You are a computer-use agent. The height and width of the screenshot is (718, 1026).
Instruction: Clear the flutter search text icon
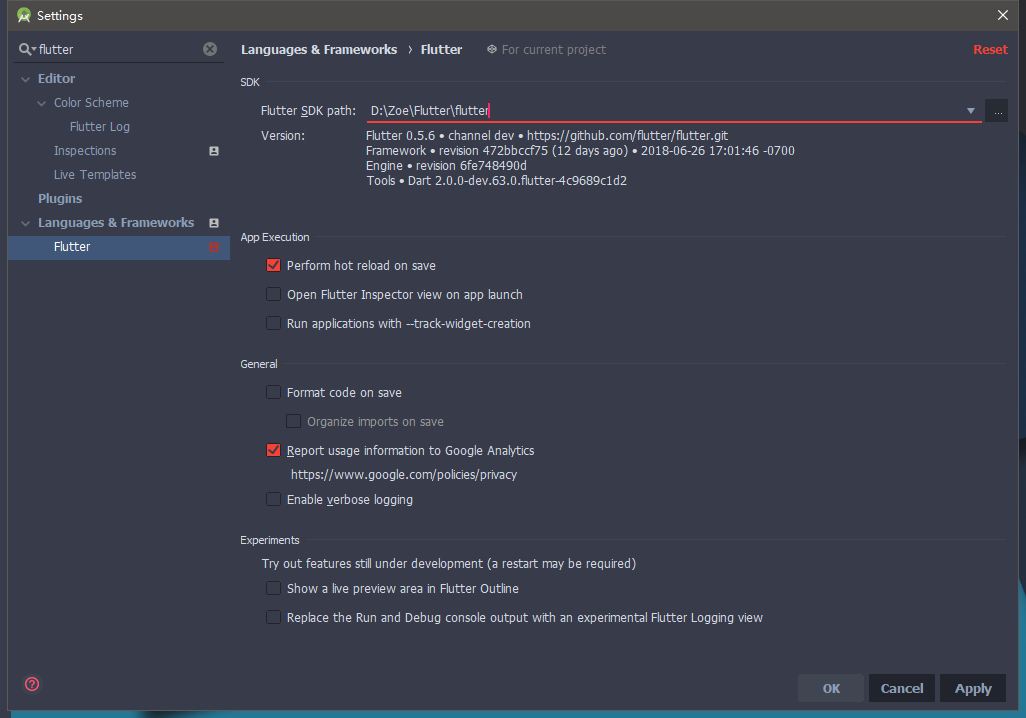coord(210,49)
